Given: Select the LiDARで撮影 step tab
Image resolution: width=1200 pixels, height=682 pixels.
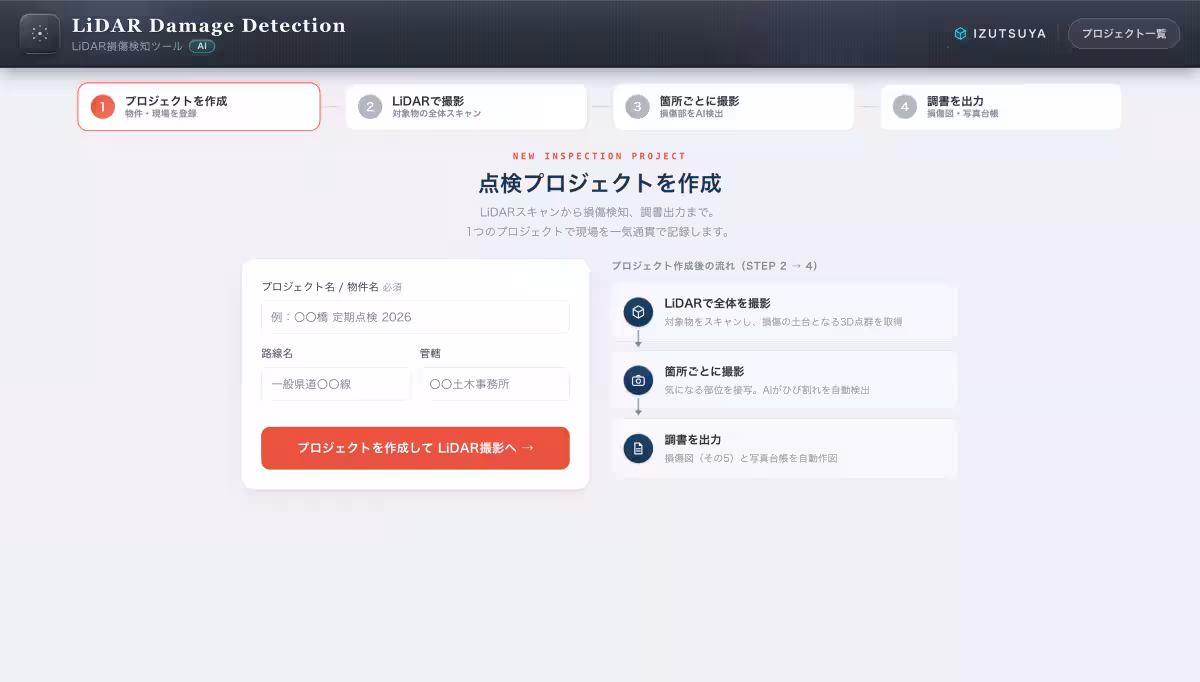Looking at the screenshot, I should tap(466, 107).
